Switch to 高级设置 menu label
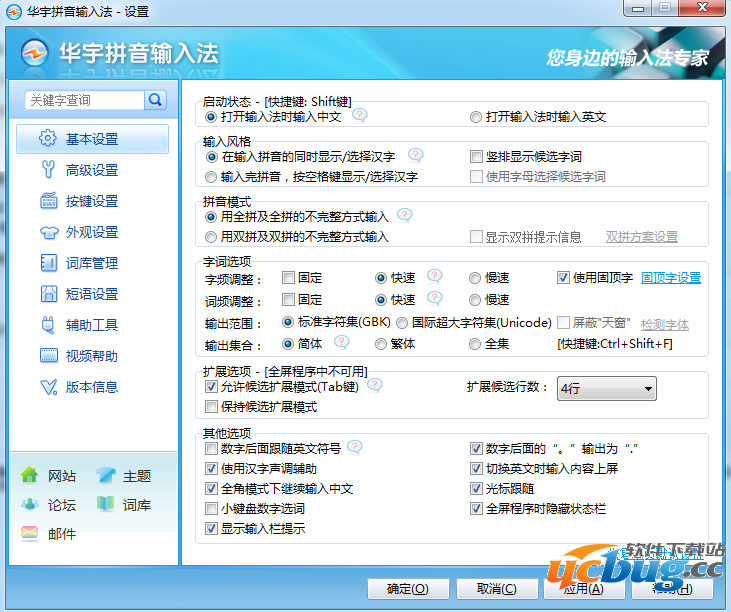 pyautogui.click(x=92, y=170)
